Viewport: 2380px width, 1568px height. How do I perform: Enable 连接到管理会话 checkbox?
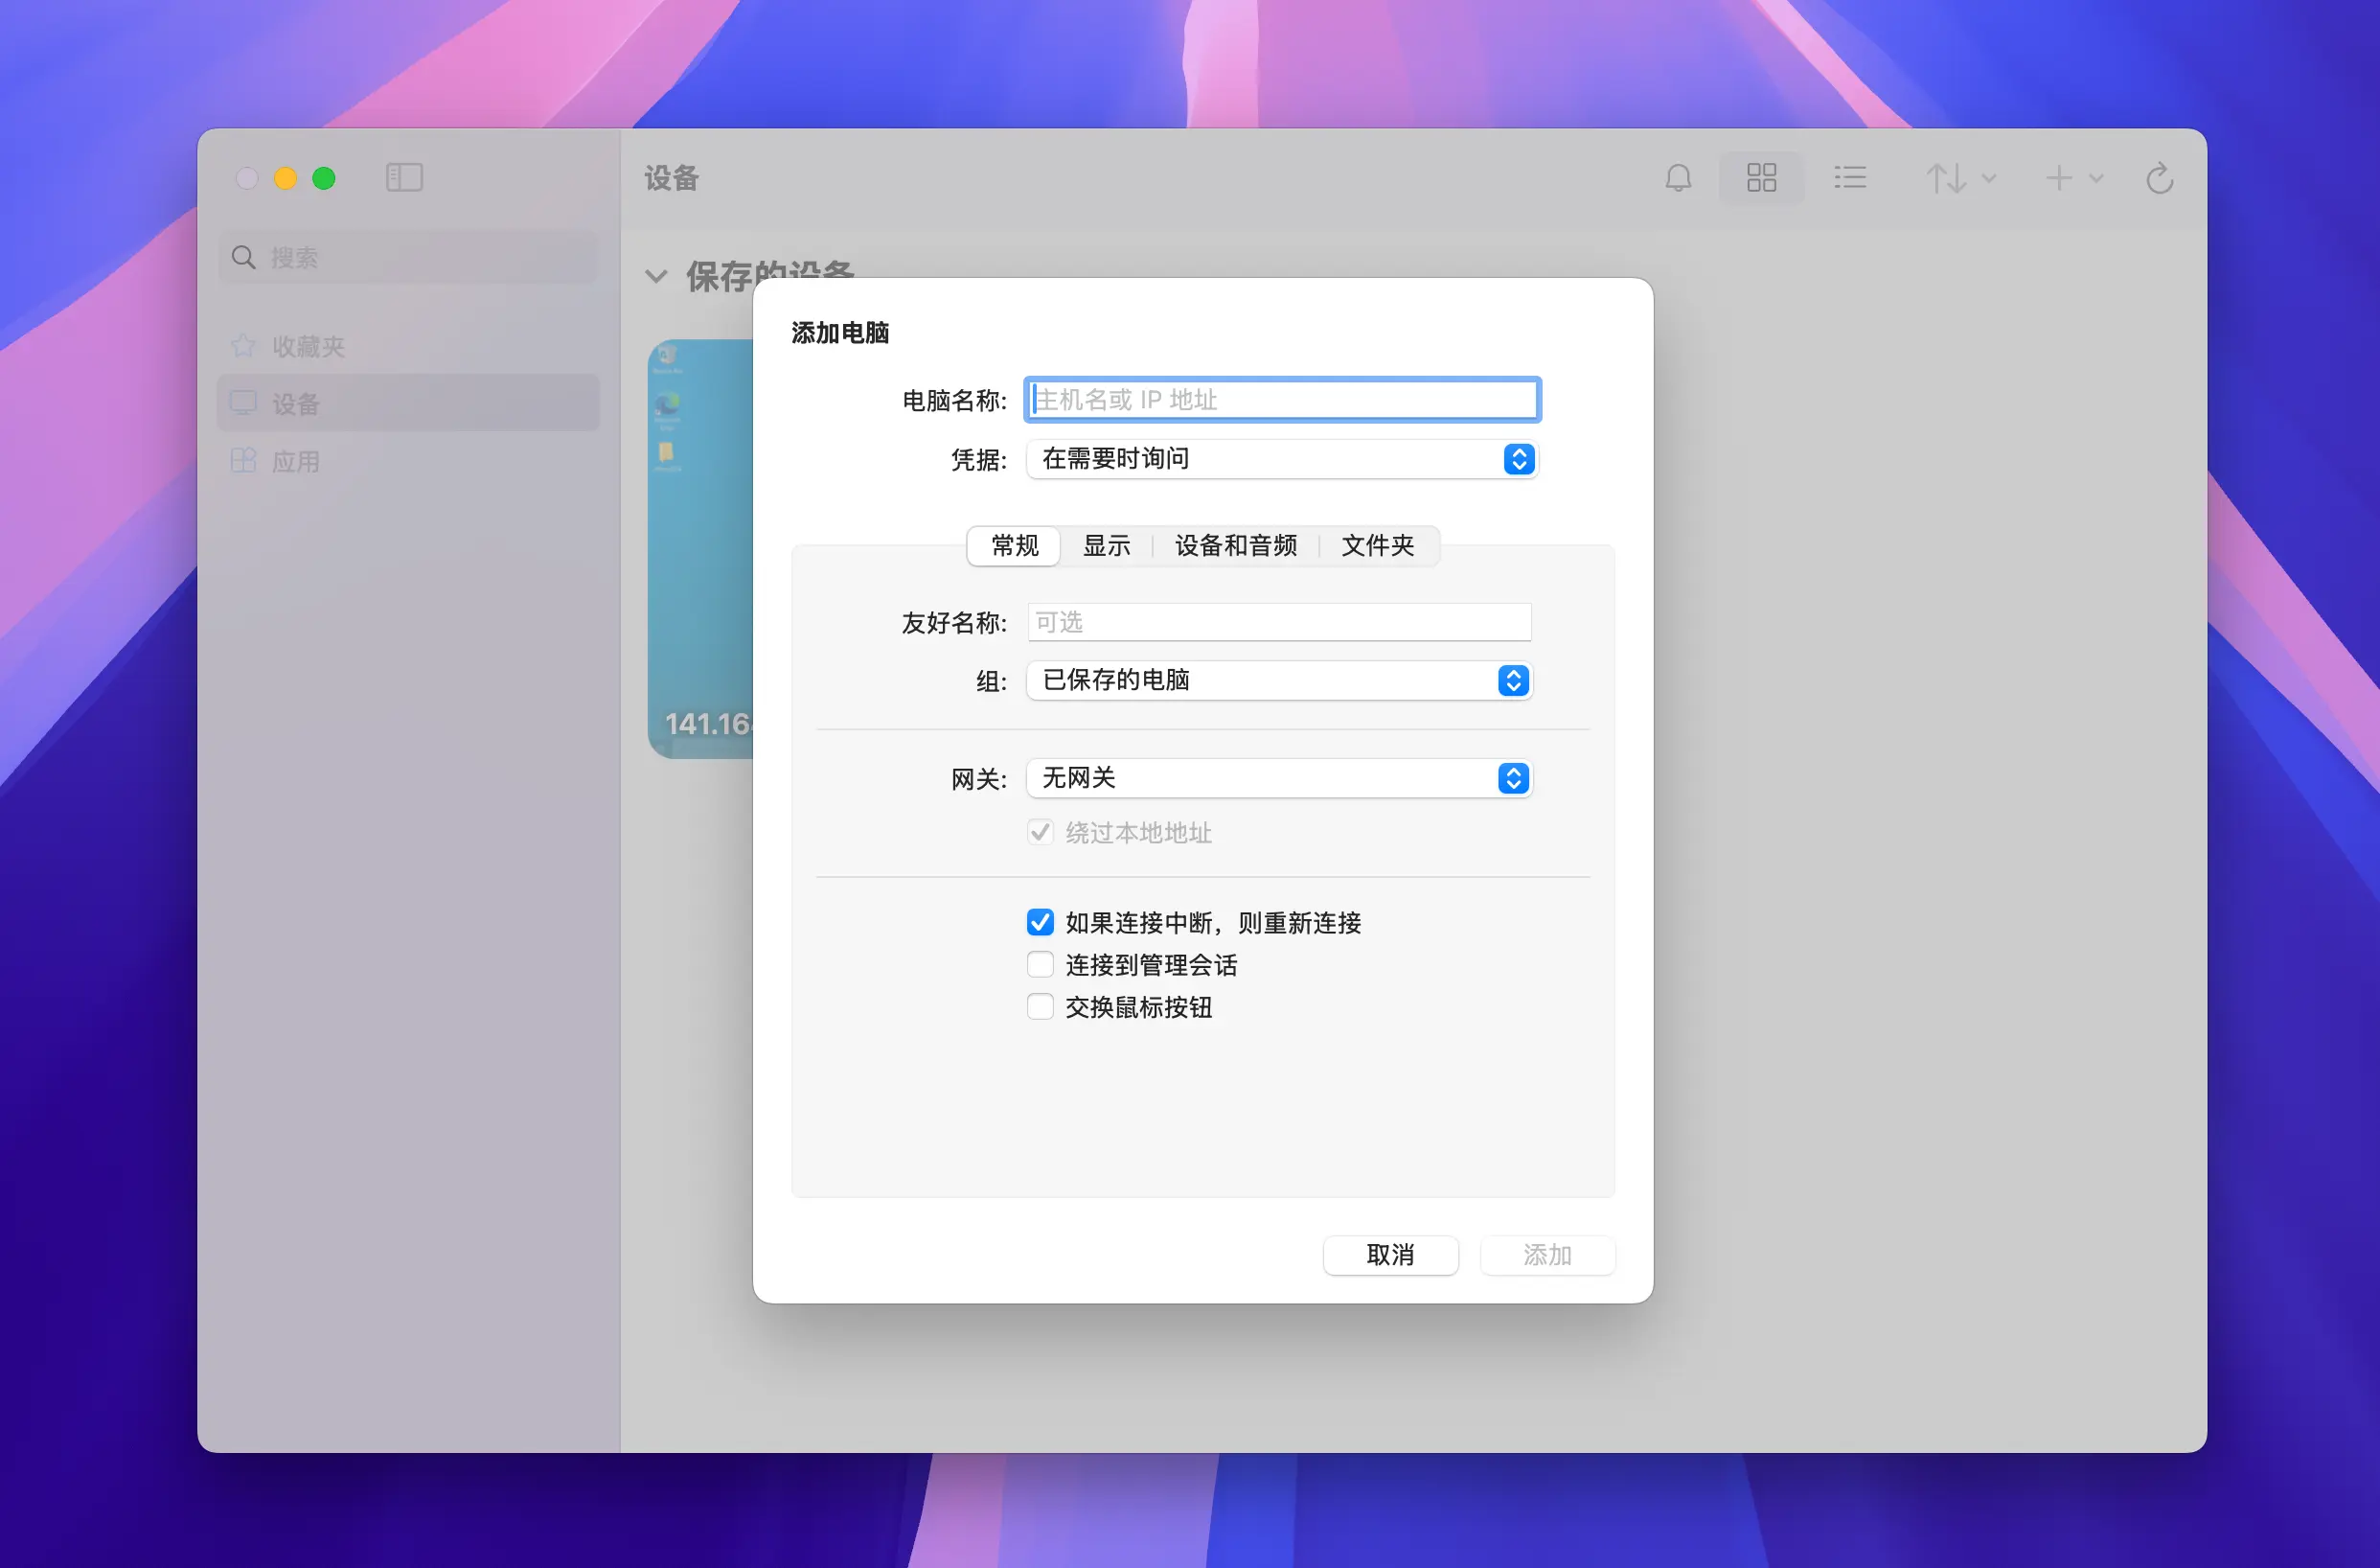[1040, 965]
